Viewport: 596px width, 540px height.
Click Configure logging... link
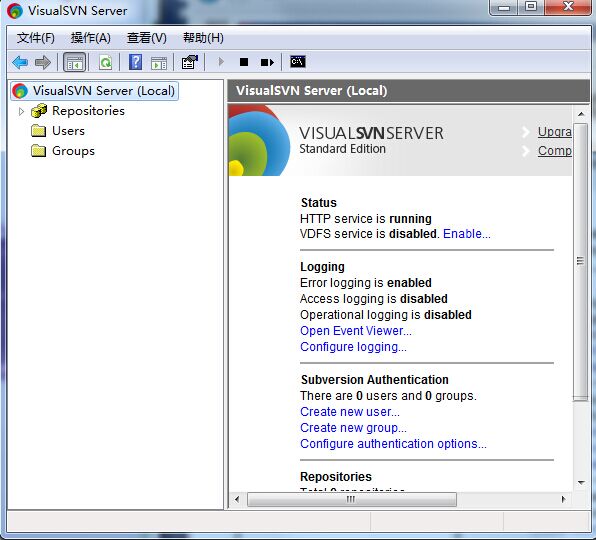point(353,347)
